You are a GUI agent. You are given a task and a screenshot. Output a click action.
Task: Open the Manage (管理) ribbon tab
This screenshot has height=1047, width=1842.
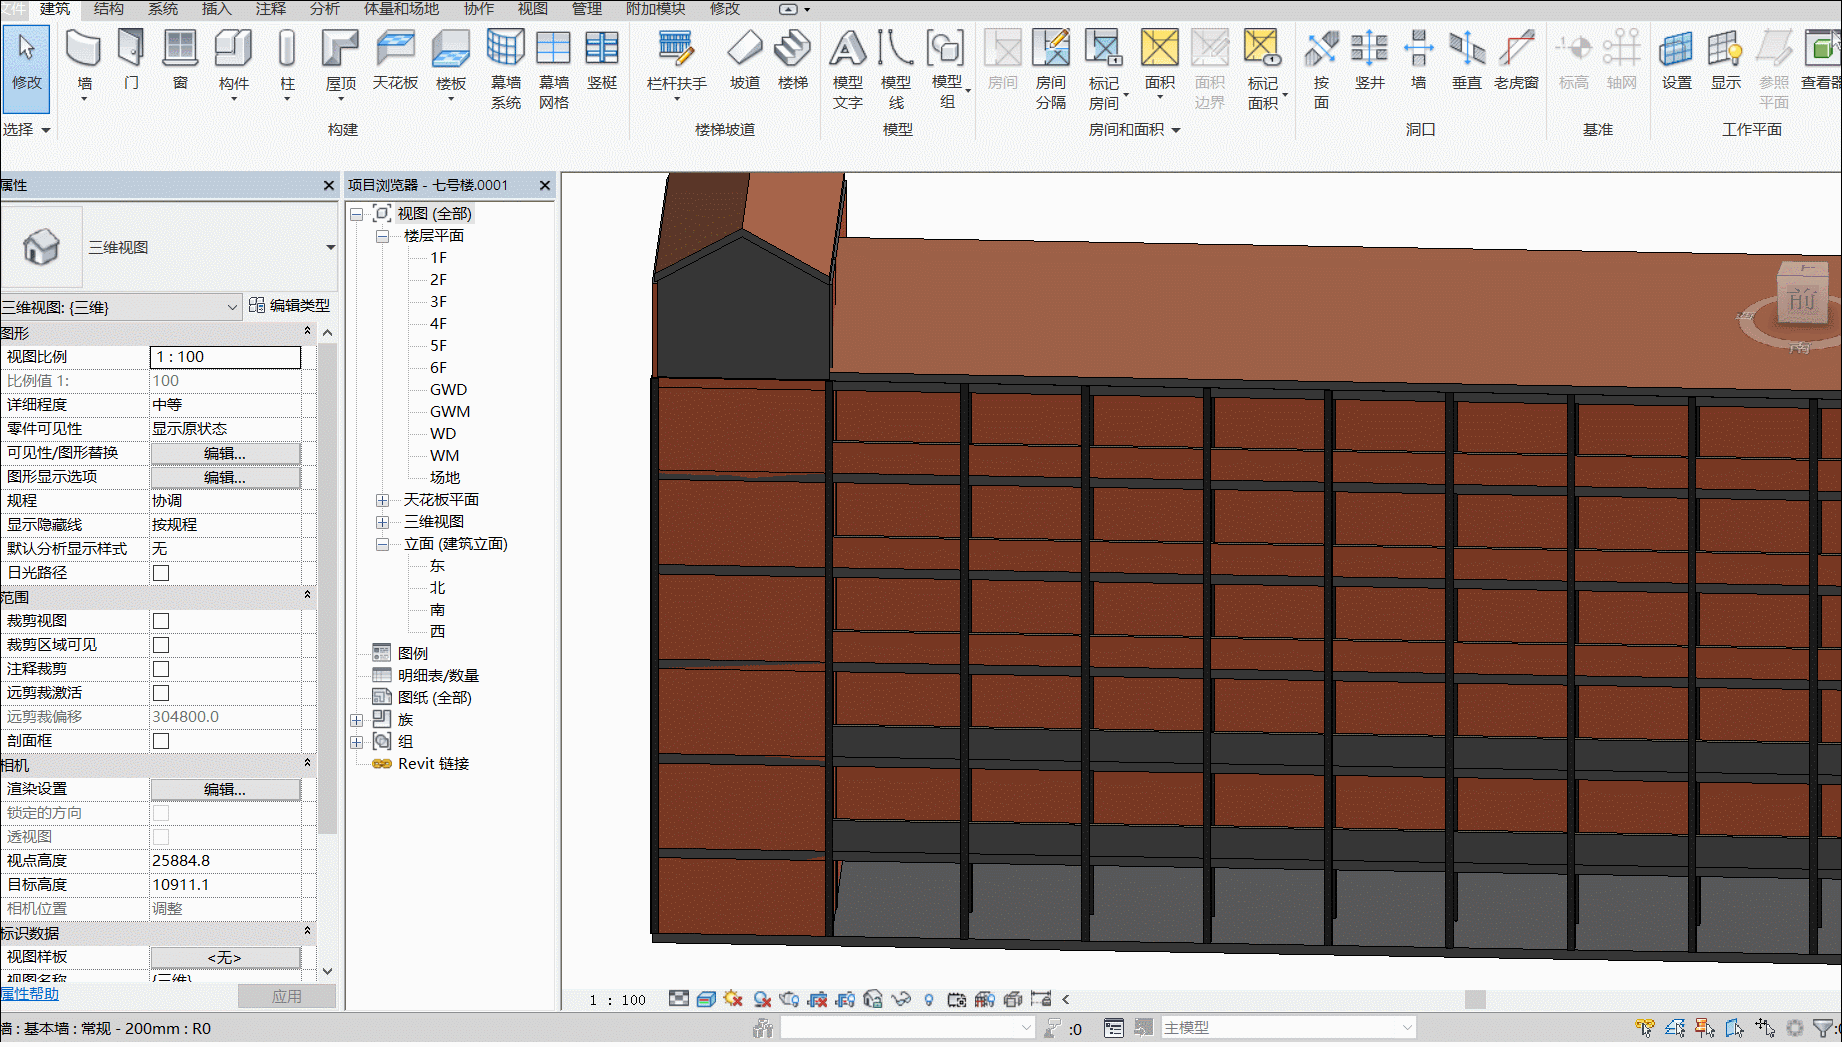[587, 9]
